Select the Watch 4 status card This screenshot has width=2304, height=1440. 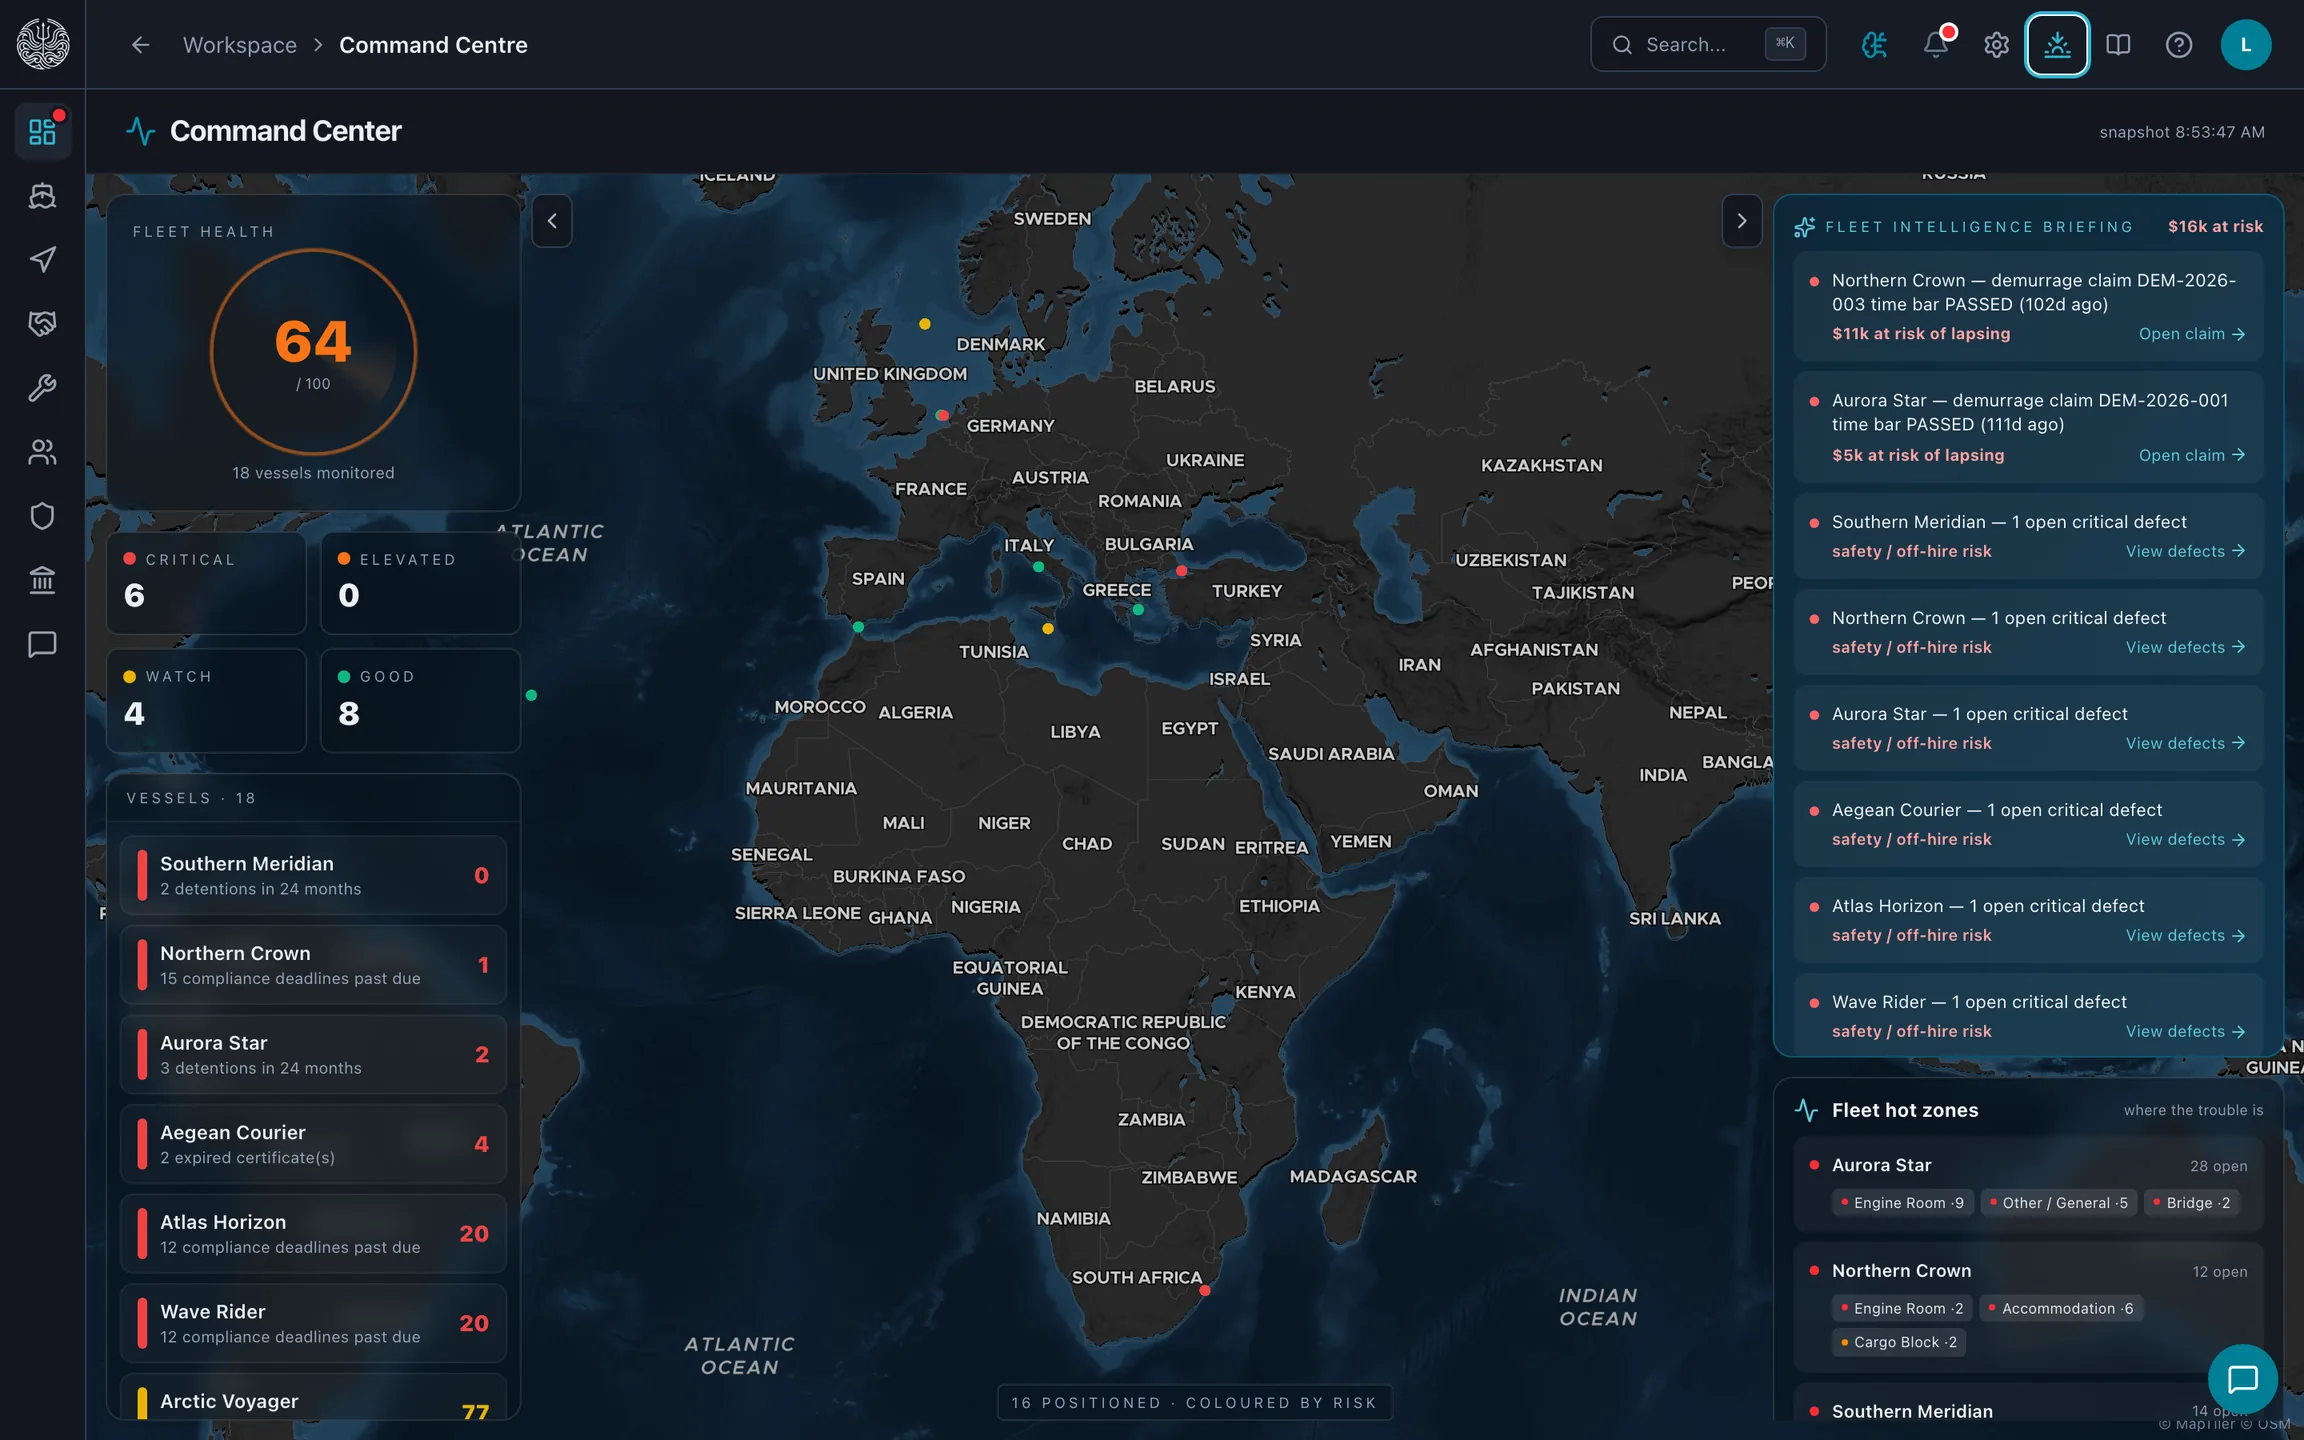tap(206, 700)
